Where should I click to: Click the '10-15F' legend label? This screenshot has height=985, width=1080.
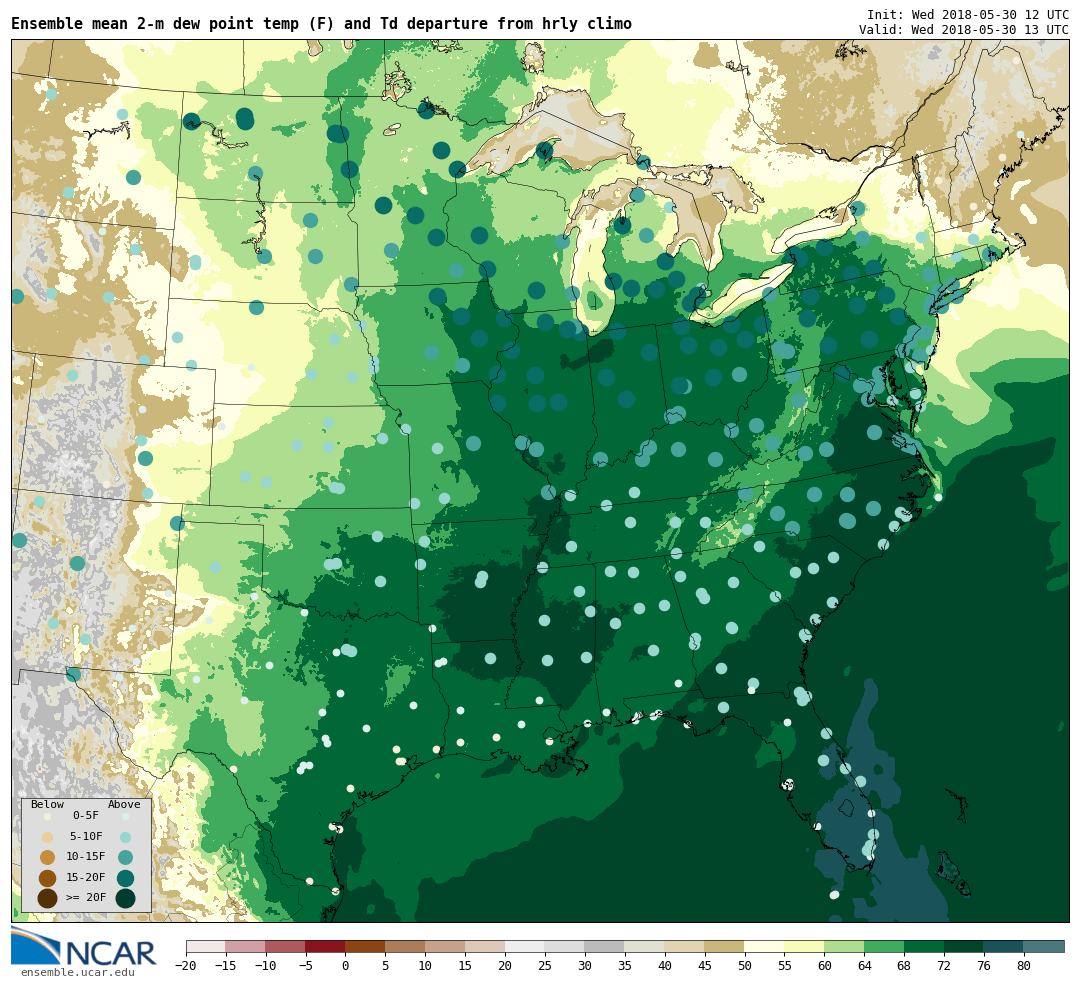[x=86, y=857]
